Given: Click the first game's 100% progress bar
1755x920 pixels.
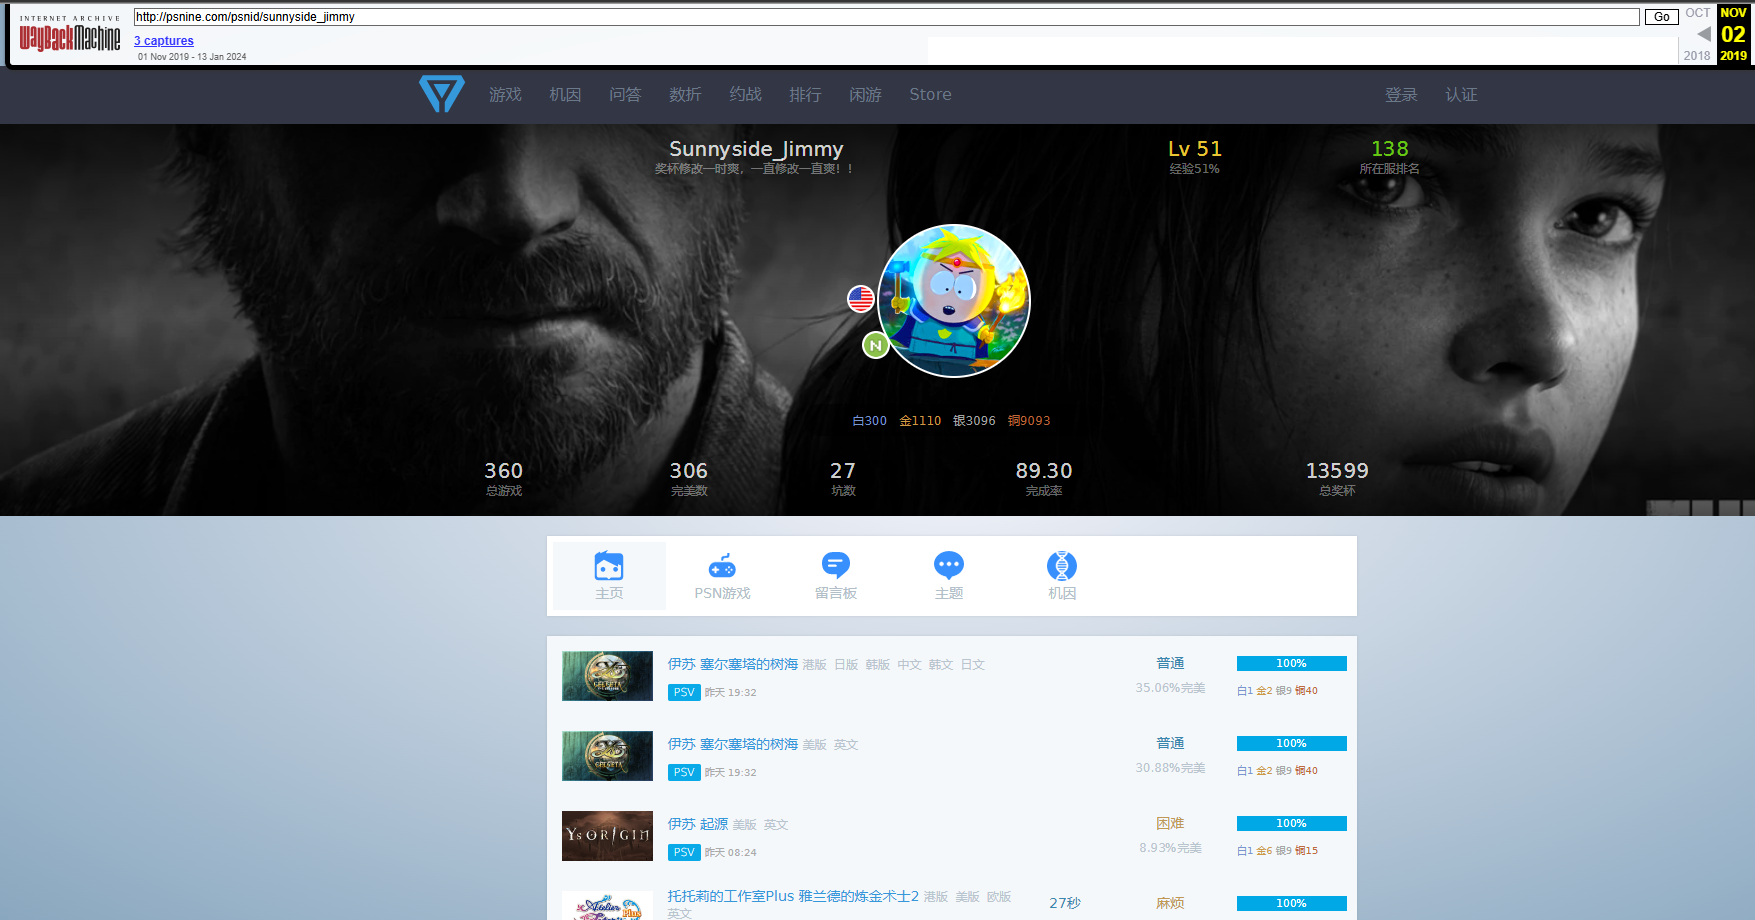Looking at the screenshot, I should click(1291, 664).
